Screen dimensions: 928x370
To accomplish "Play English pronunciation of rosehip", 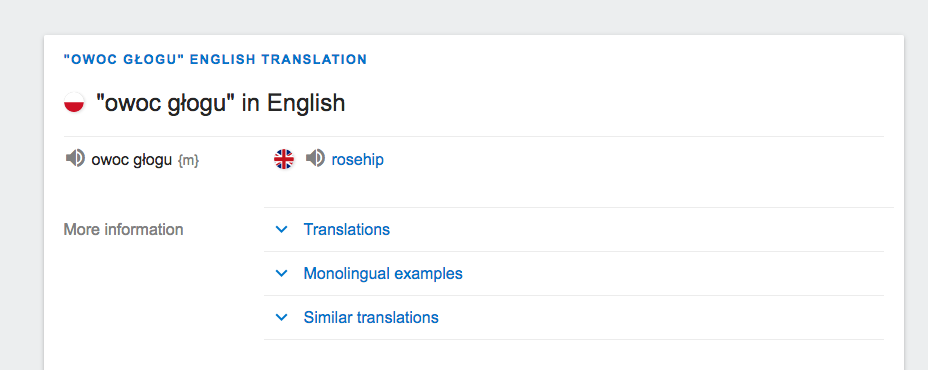I will (315, 159).
